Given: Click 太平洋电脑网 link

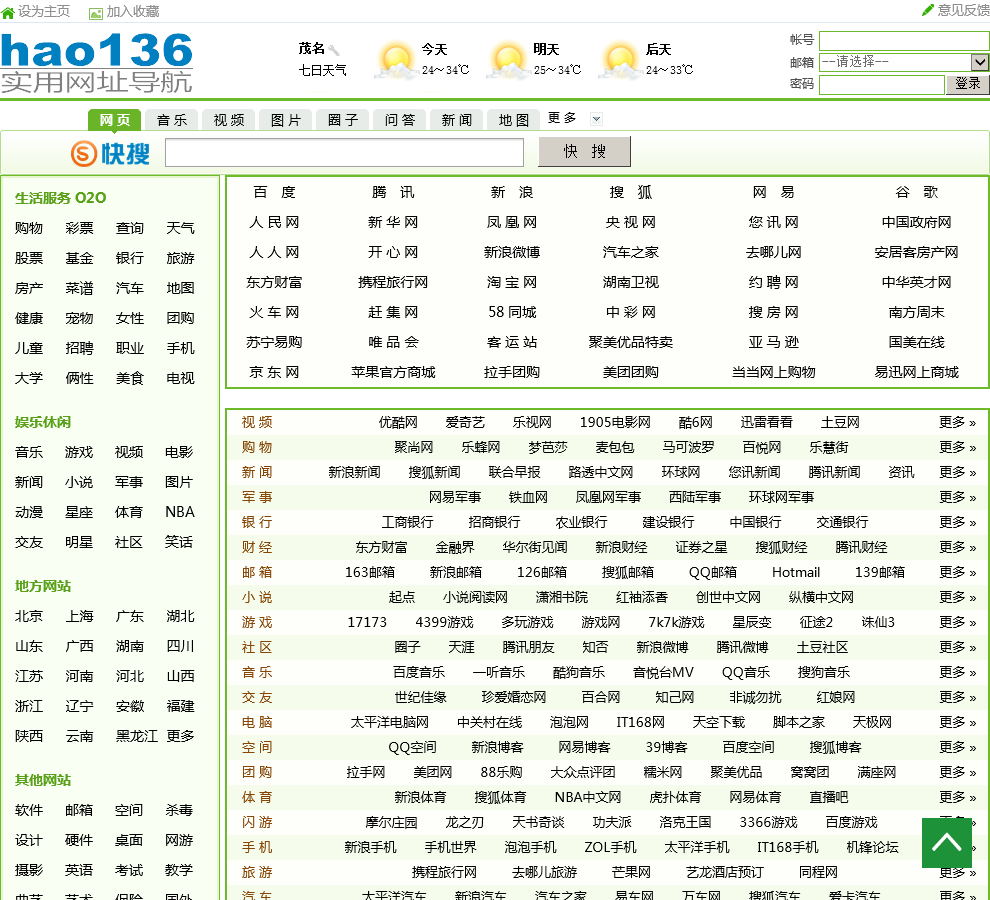Looking at the screenshot, I should (390, 722).
